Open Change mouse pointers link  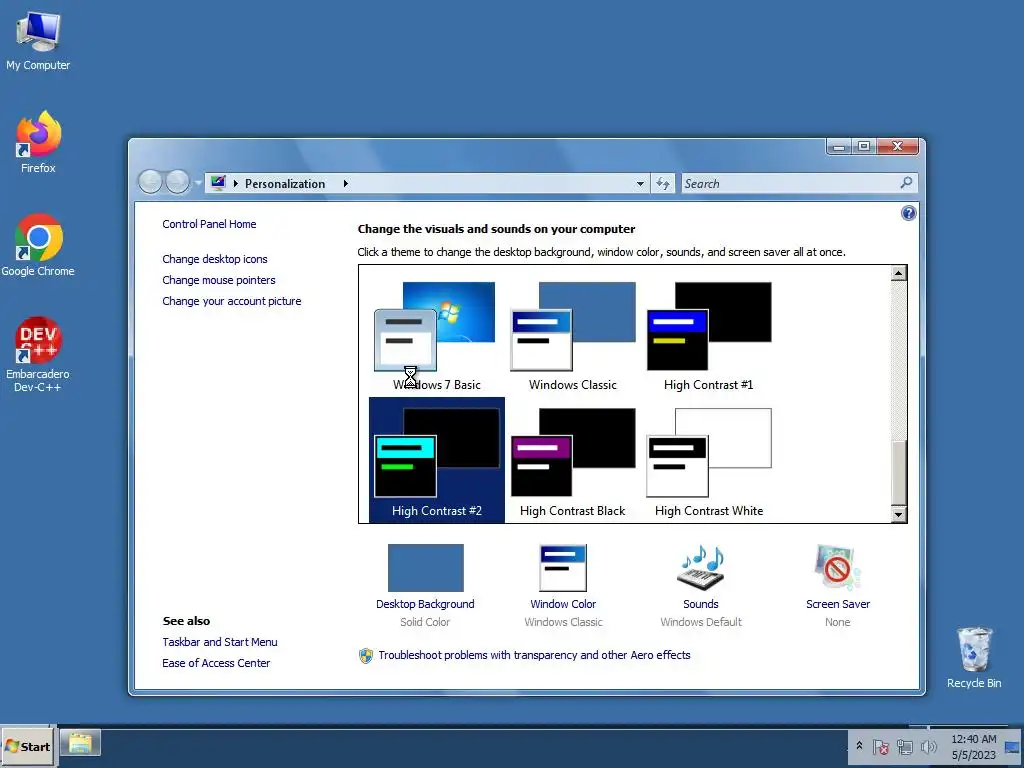(219, 280)
